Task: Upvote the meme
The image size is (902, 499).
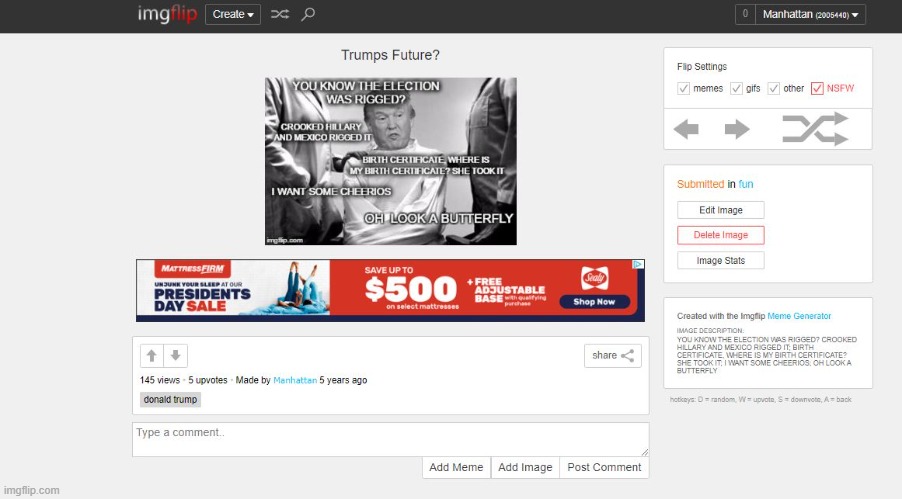Action: (x=152, y=356)
